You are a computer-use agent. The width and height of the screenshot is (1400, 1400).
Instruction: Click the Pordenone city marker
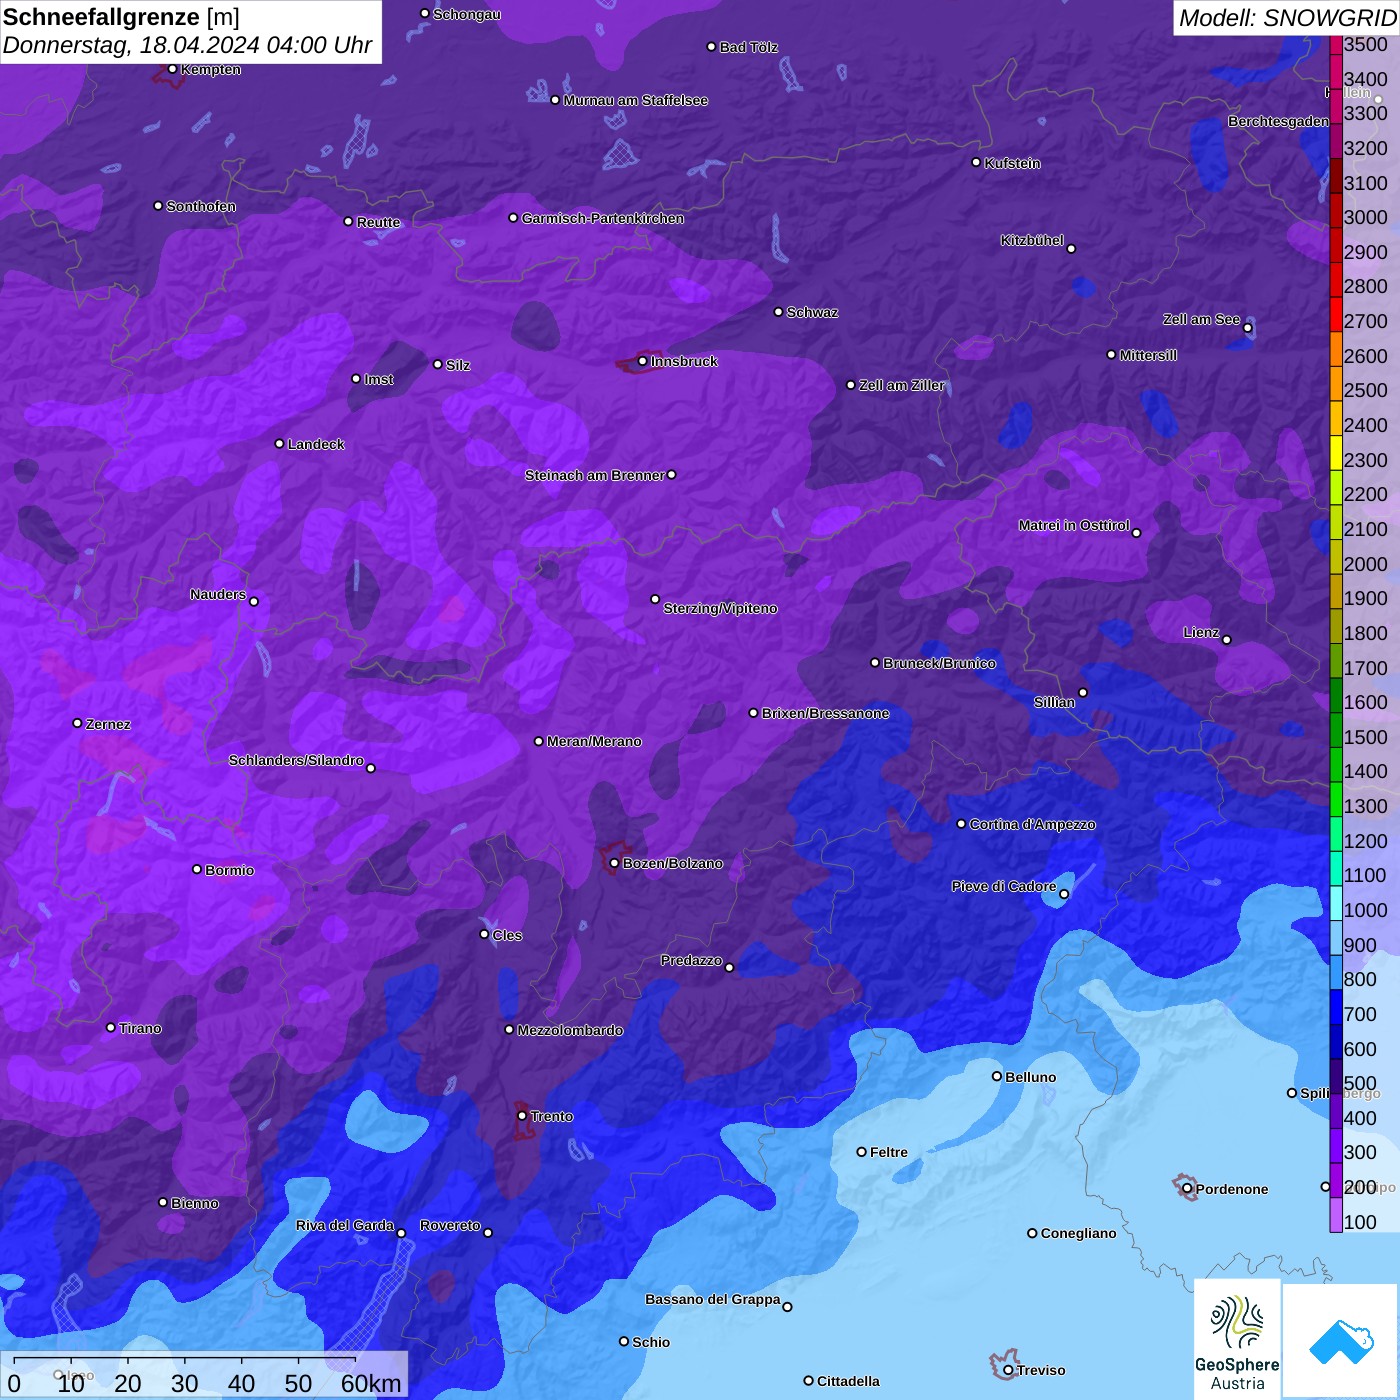[1187, 1188]
